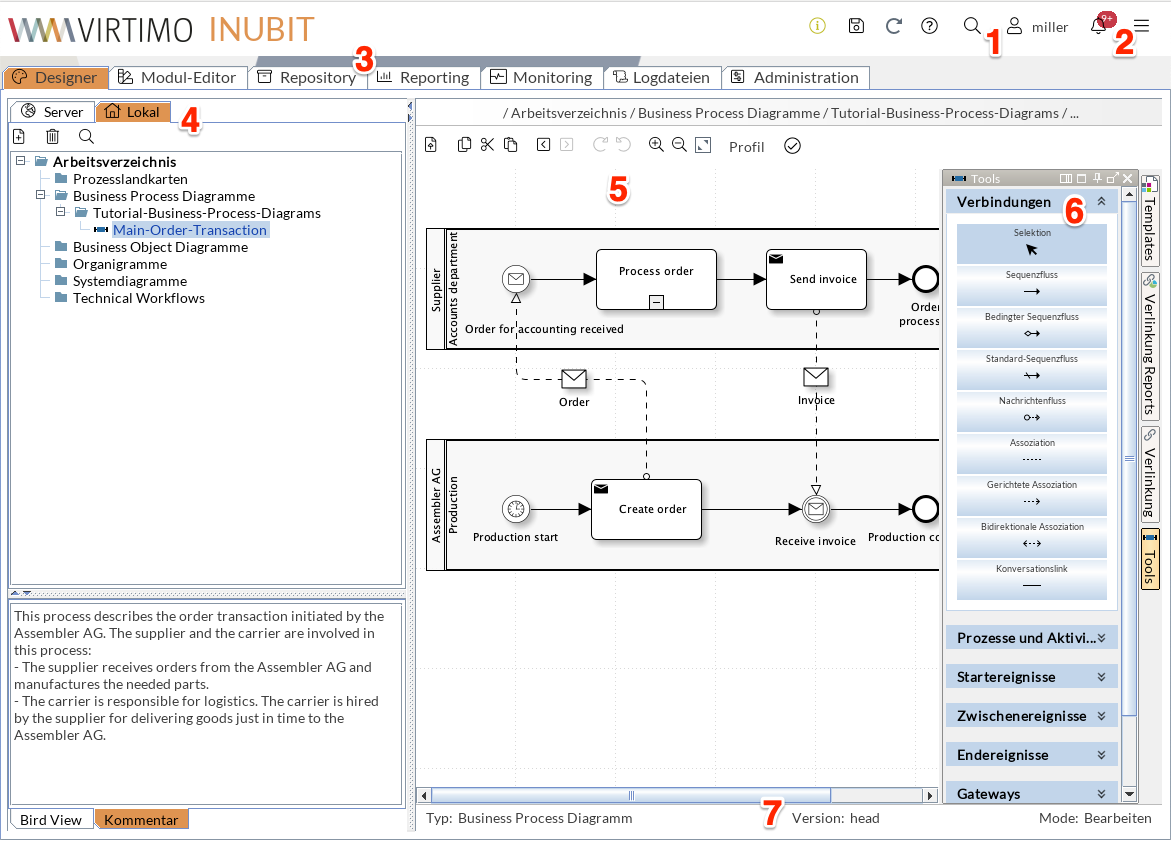This screenshot has height=843, width=1171.
Task: Show the Bird View panel
Action: pyautogui.click(x=50, y=819)
